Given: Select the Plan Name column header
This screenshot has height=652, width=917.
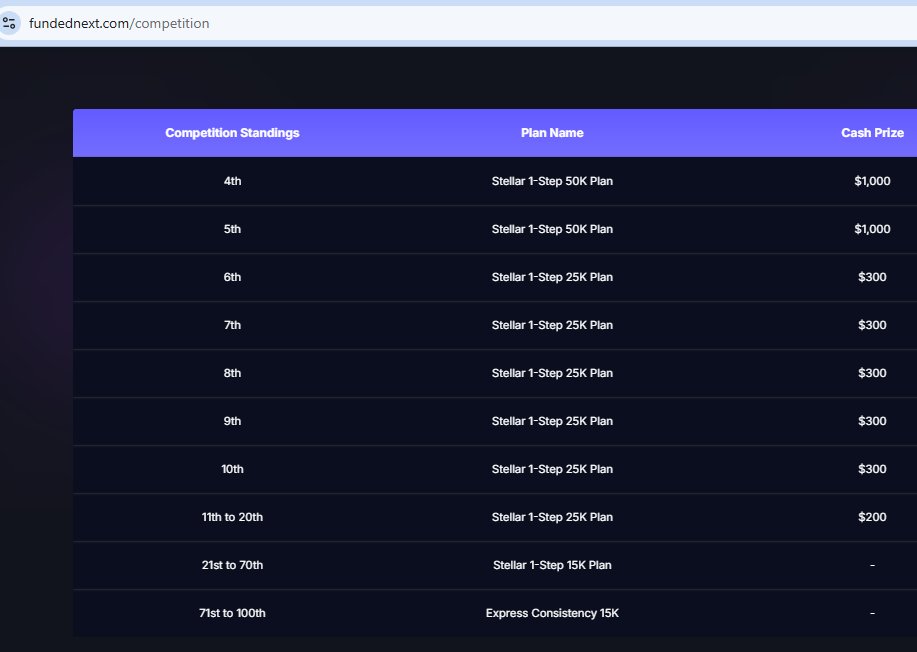Looking at the screenshot, I should pos(552,133).
